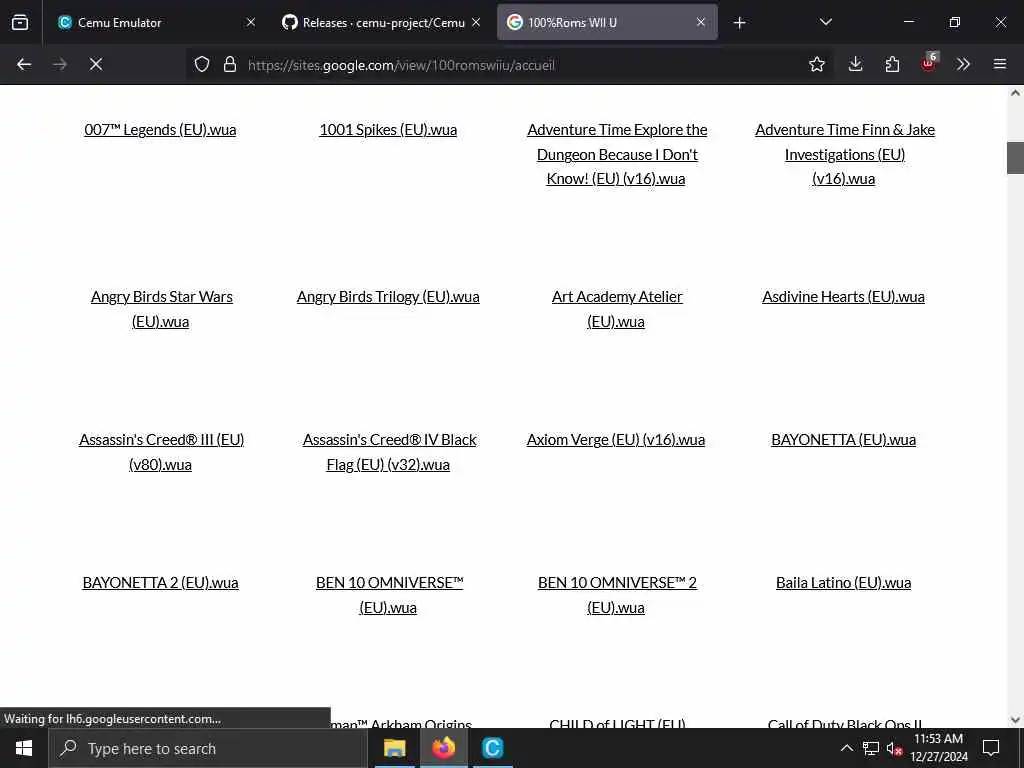
Task: Open tracking protection shield icon
Action: tap(202, 64)
